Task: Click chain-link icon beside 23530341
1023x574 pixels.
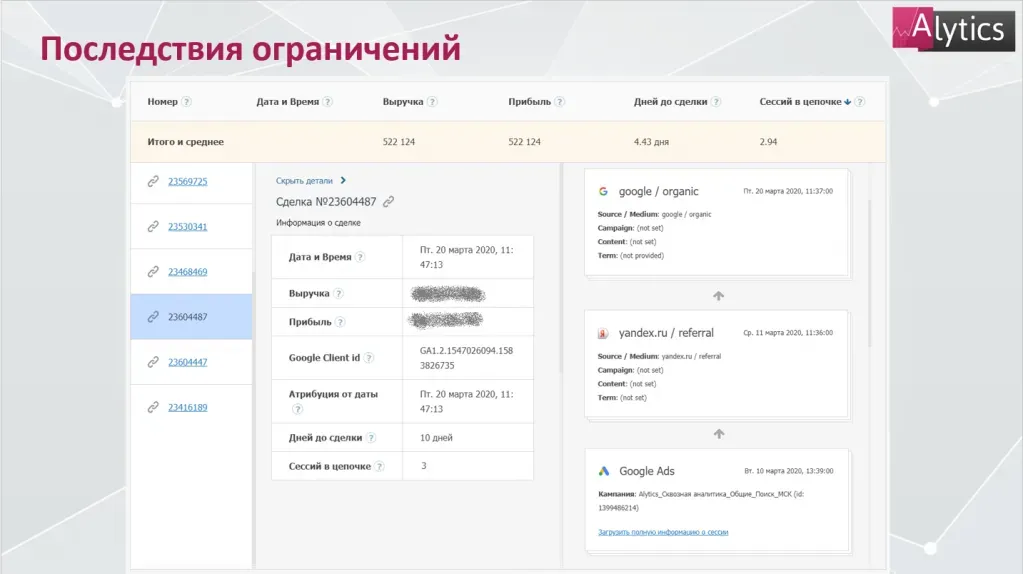Action: (x=153, y=226)
